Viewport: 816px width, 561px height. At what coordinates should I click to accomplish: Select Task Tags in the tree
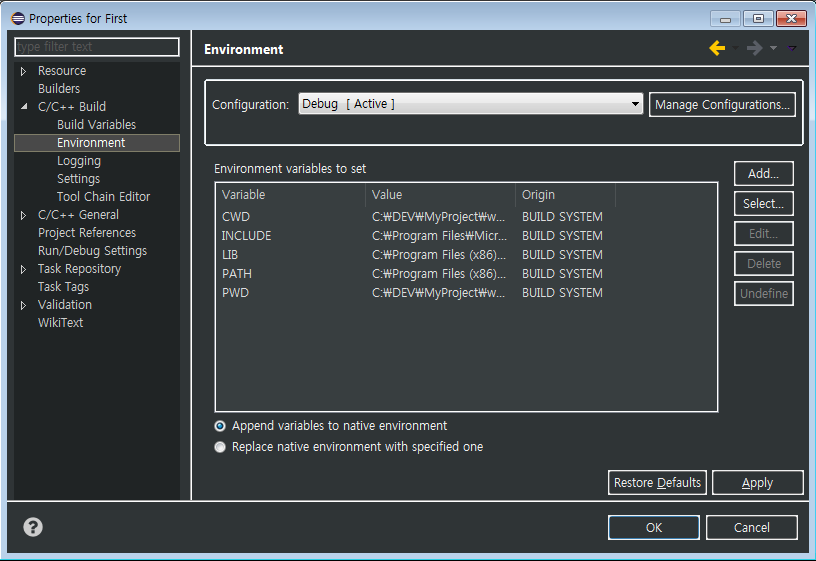coord(63,287)
